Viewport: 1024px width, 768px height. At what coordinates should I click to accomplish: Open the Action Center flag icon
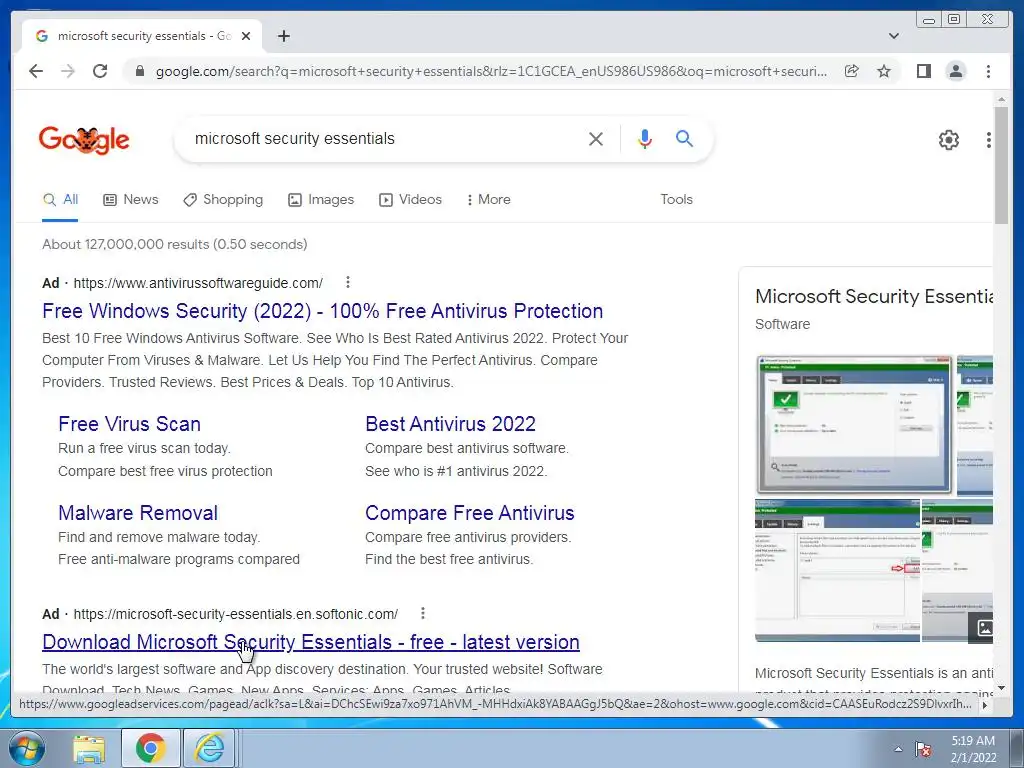click(923, 749)
